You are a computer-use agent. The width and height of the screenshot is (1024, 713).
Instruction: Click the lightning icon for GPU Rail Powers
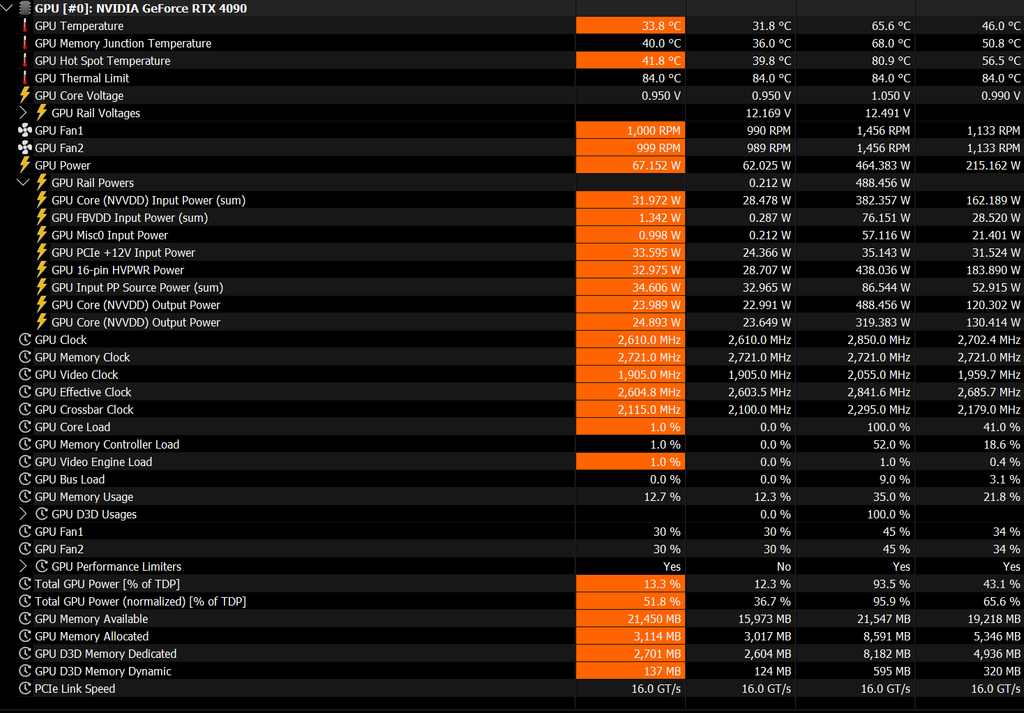click(42, 183)
